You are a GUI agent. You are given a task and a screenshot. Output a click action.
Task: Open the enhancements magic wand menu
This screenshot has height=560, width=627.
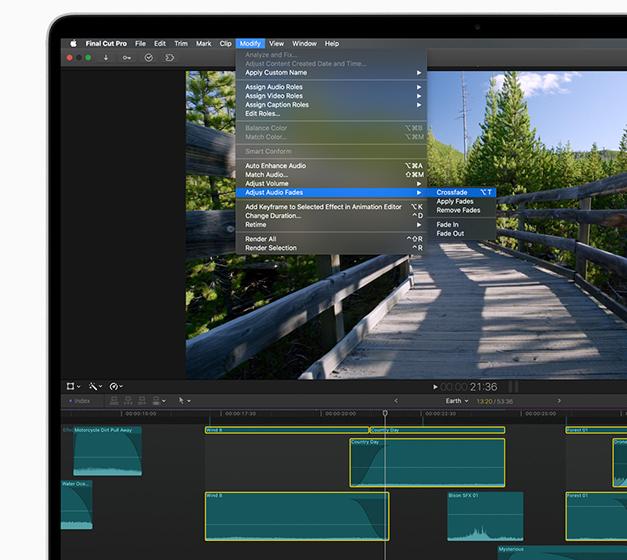click(94, 386)
